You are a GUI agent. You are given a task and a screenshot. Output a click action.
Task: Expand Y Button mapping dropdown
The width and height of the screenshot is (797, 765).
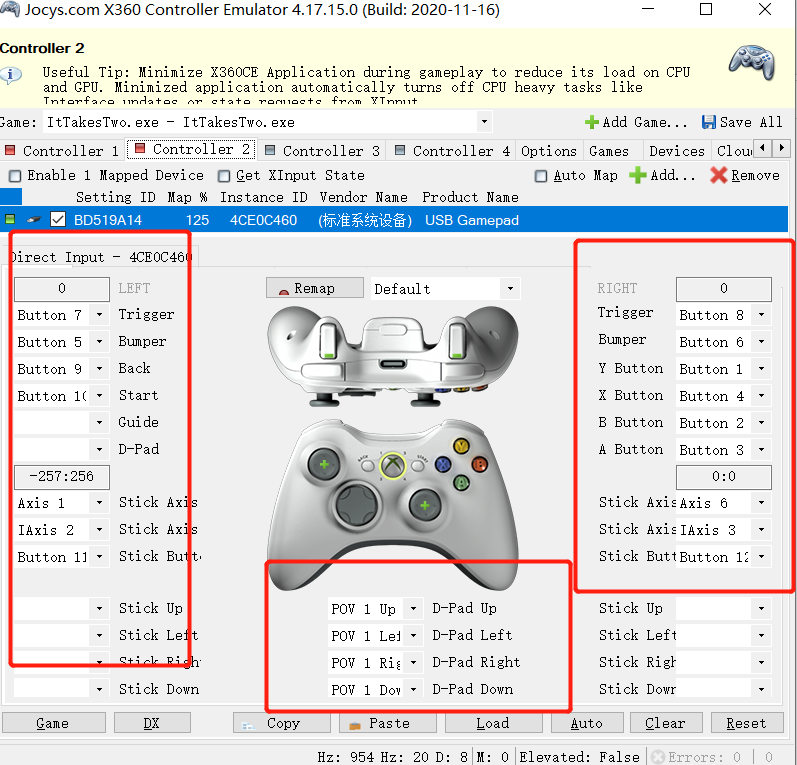(761, 369)
